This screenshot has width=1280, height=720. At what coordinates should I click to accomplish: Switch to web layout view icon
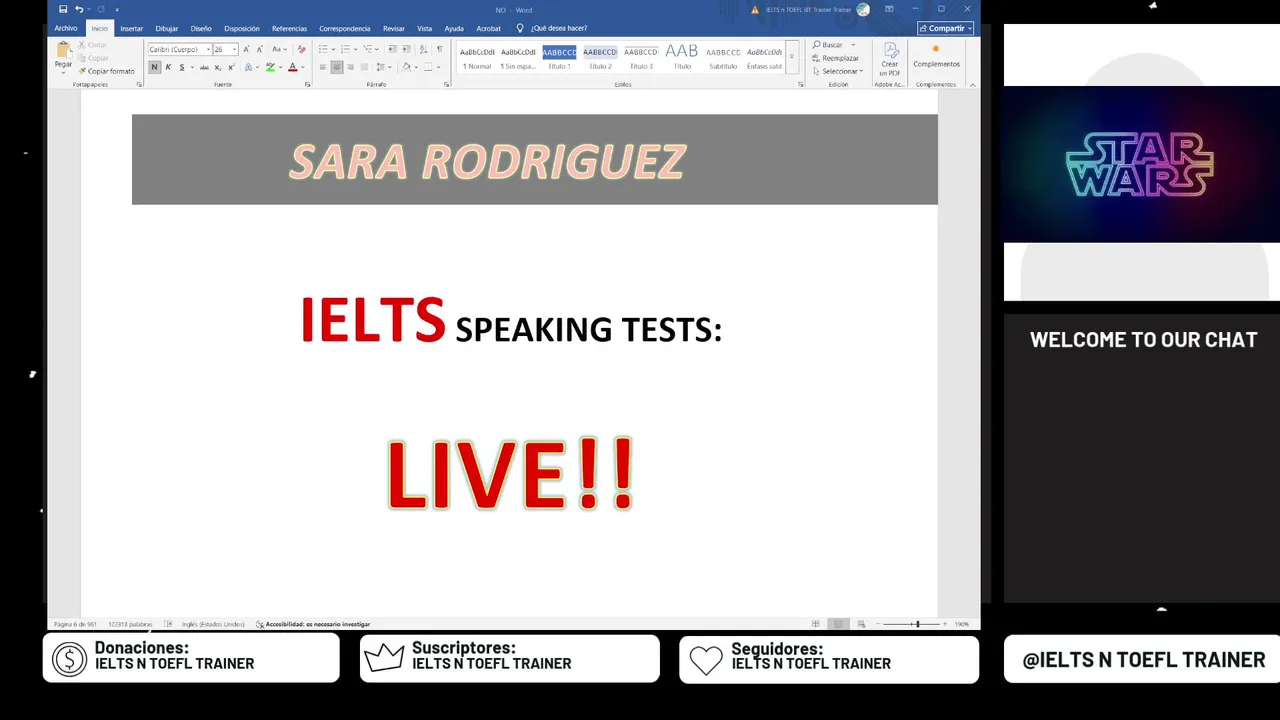click(x=861, y=624)
